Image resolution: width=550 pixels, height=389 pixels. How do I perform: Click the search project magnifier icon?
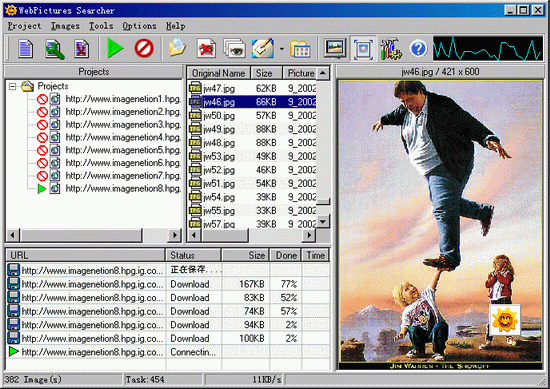[x=54, y=49]
